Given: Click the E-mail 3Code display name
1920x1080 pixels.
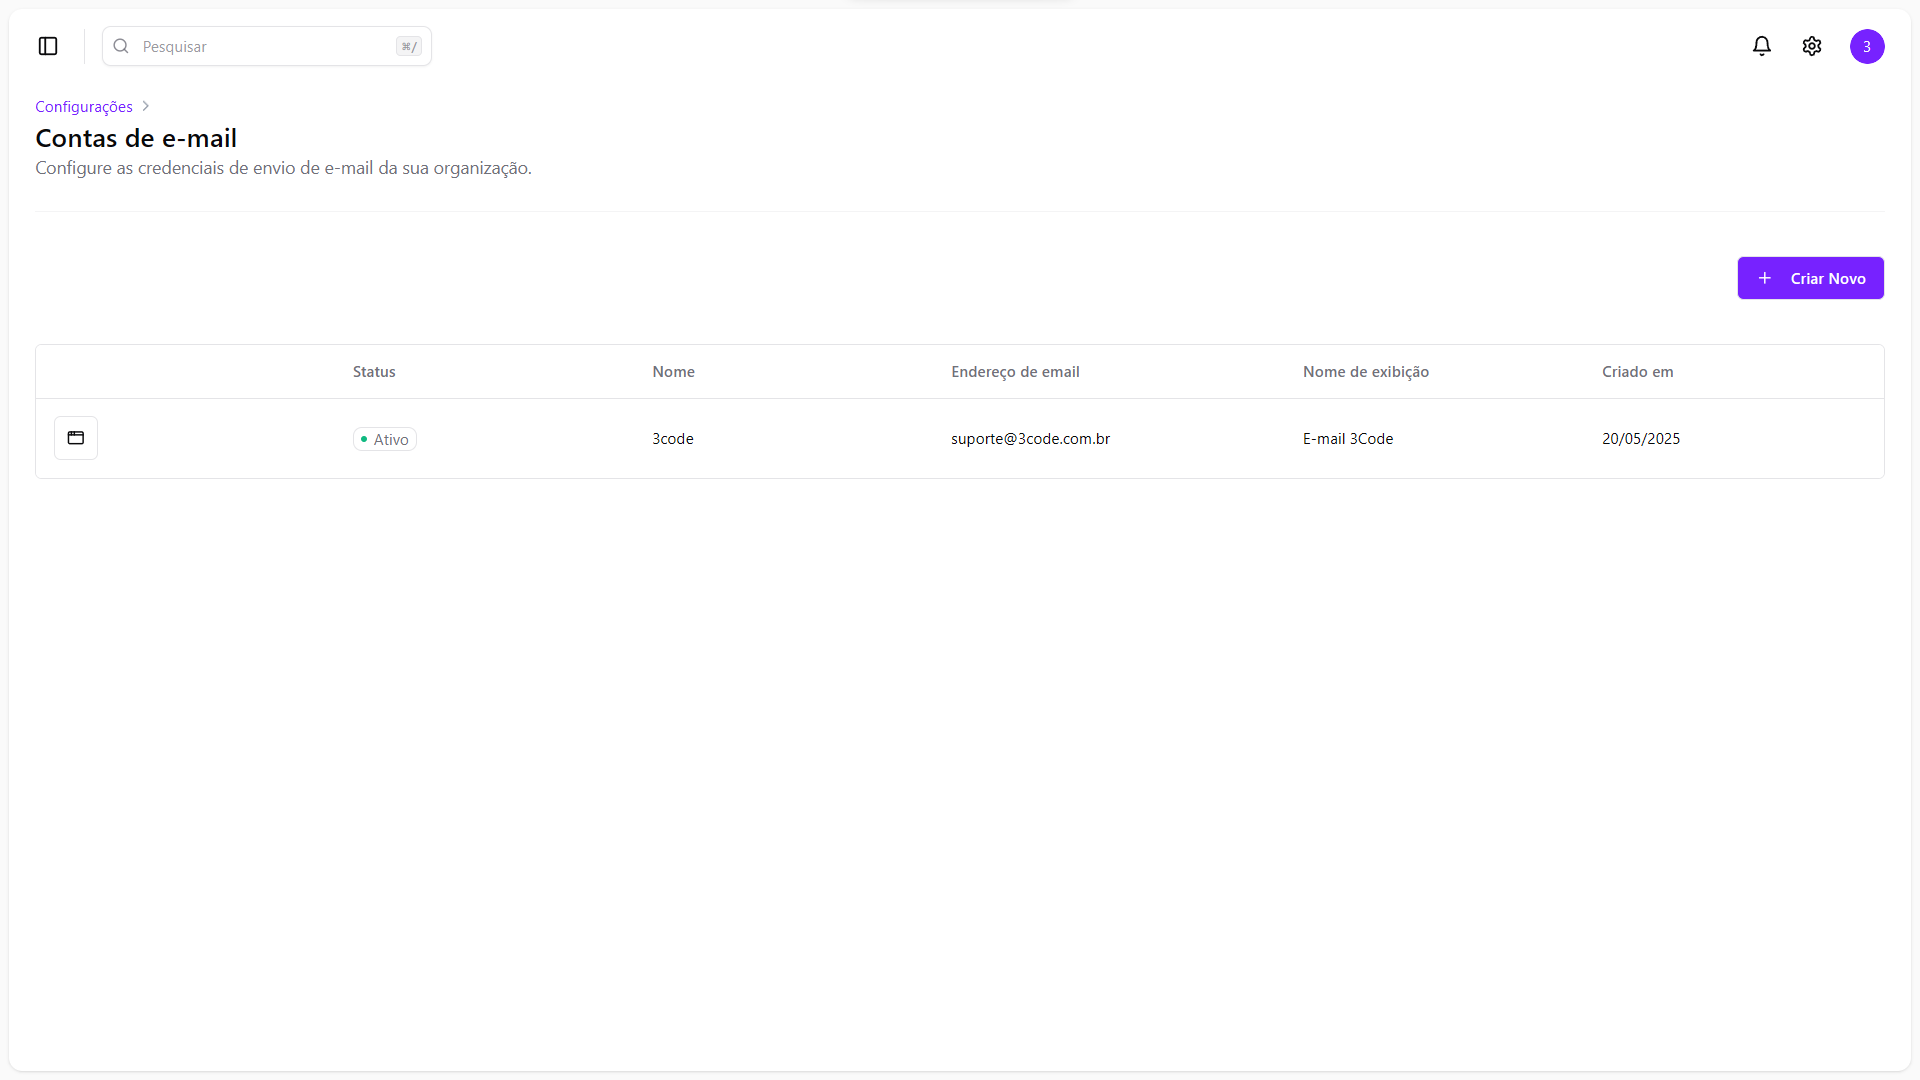Looking at the screenshot, I should tap(1347, 439).
